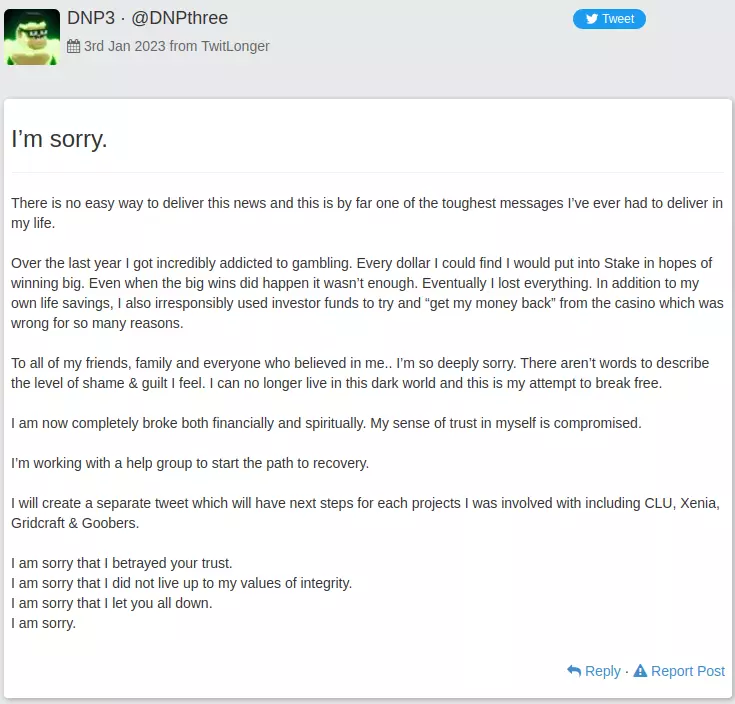Click the reply arrow icon
735x704 pixels.
[574, 671]
